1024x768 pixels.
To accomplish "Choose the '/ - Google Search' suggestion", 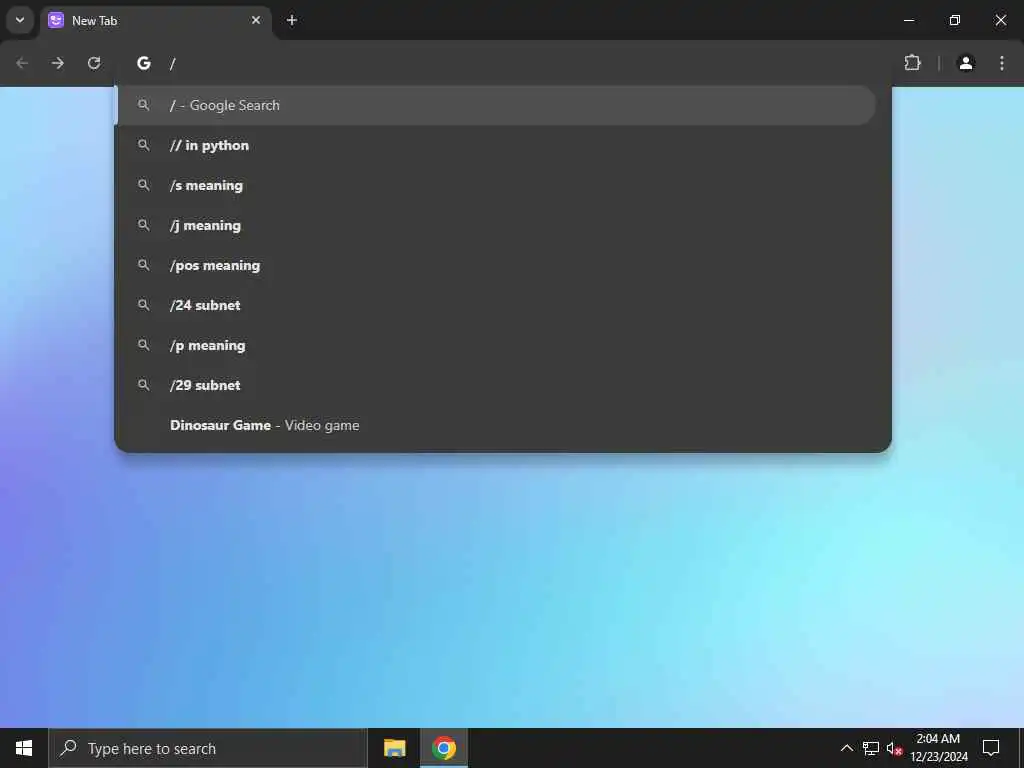I will coord(496,105).
